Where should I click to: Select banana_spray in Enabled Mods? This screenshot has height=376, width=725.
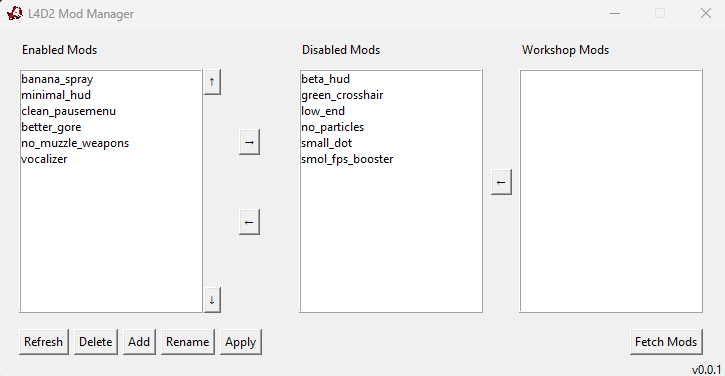click(57, 79)
